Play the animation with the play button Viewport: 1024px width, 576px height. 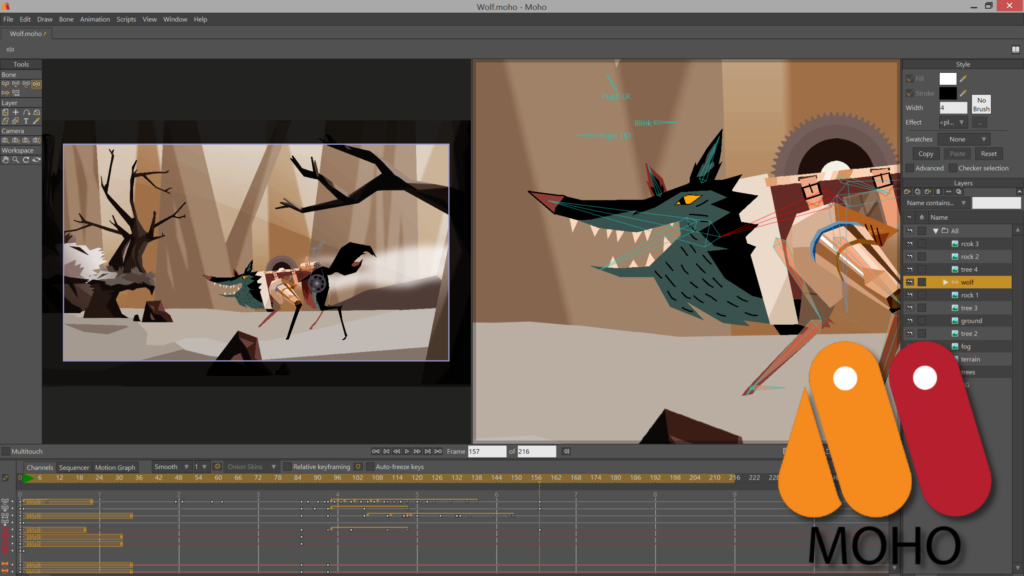407,451
